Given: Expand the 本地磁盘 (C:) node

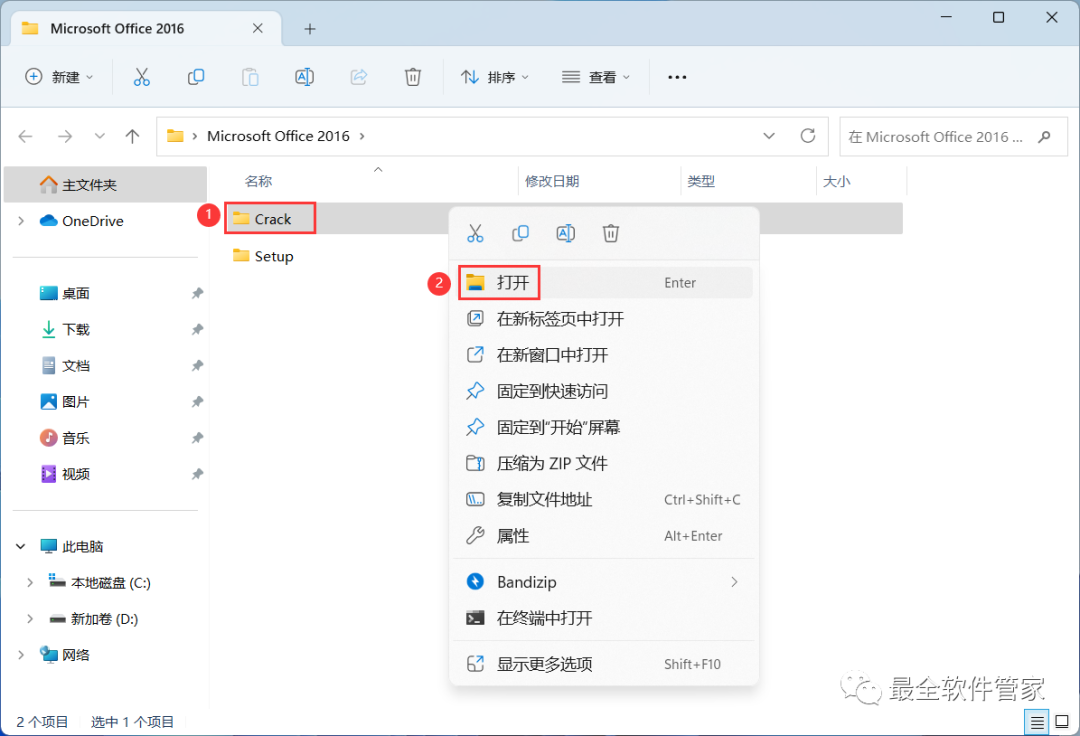Looking at the screenshot, I should 30,582.
